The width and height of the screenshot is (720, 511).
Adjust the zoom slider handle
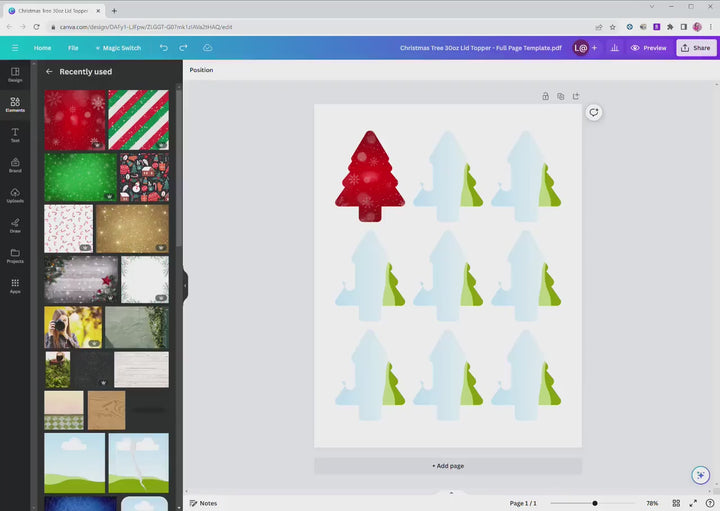[595, 503]
